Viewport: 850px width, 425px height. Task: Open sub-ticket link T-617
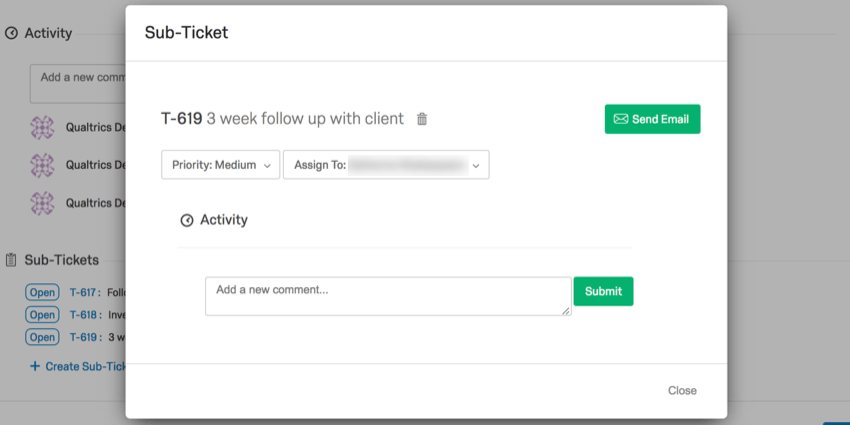click(x=86, y=293)
